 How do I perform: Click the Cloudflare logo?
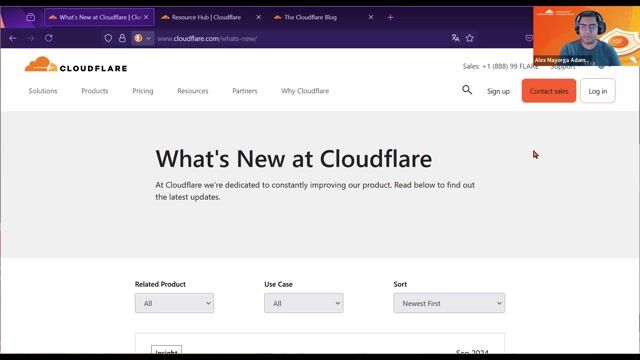(76, 64)
